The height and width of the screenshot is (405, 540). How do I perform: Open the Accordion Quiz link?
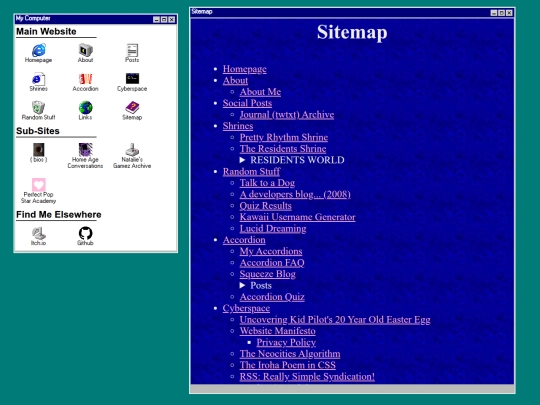[x=272, y=297]
